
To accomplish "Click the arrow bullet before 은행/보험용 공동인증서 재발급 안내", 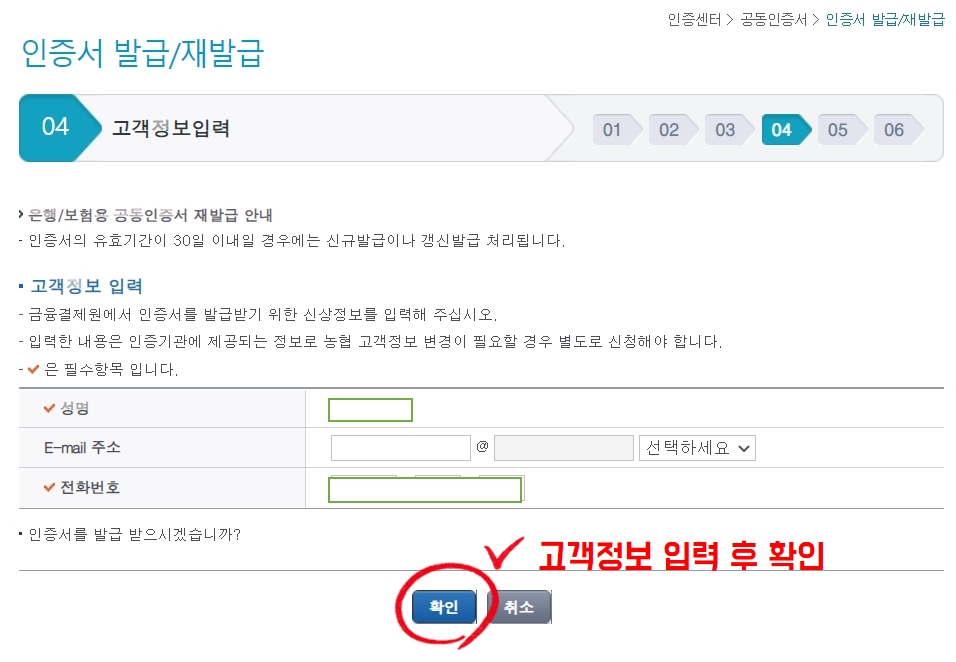I will (21, 214).
